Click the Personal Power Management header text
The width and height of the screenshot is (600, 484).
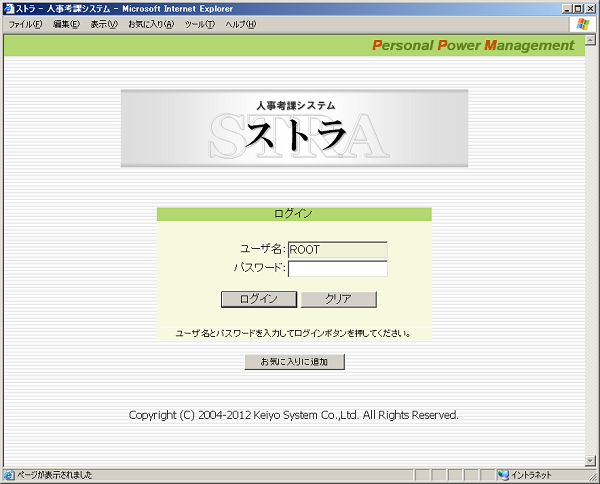473,46
